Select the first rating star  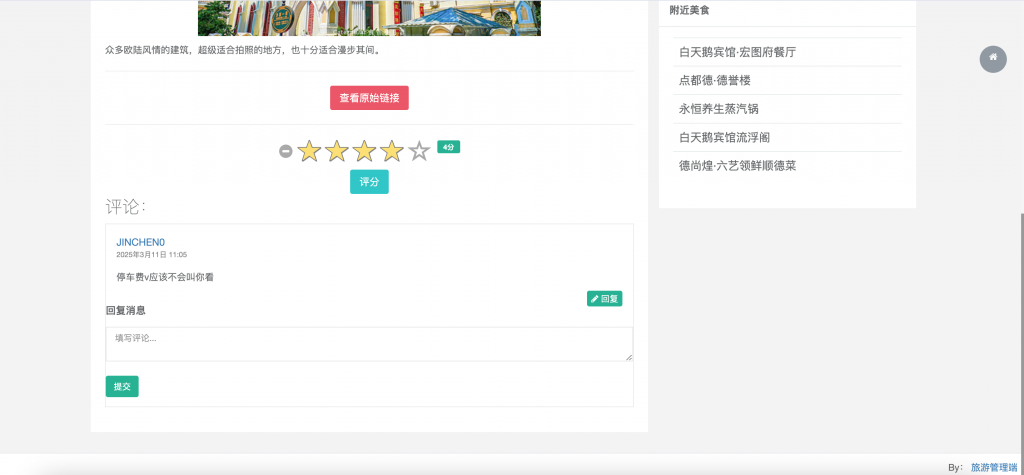pos(309,151)
